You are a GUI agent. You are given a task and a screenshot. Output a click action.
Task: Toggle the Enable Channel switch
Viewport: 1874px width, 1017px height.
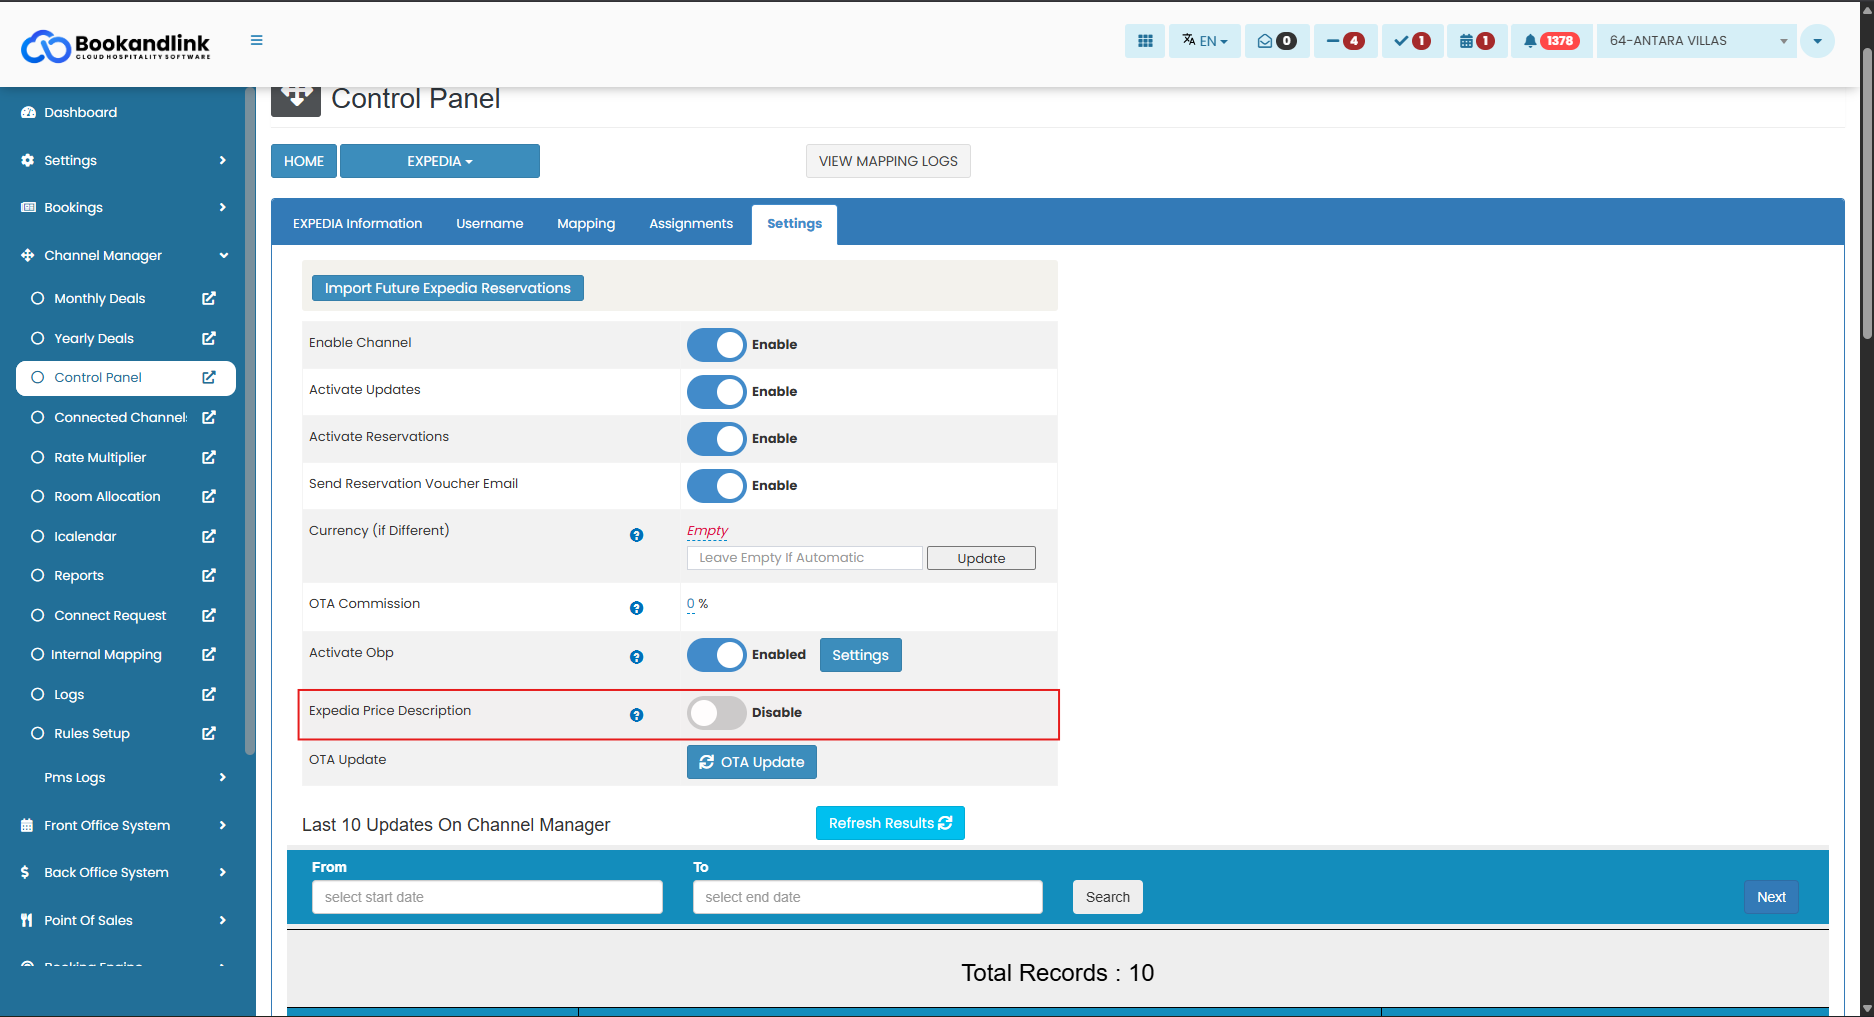pos(717,345)
